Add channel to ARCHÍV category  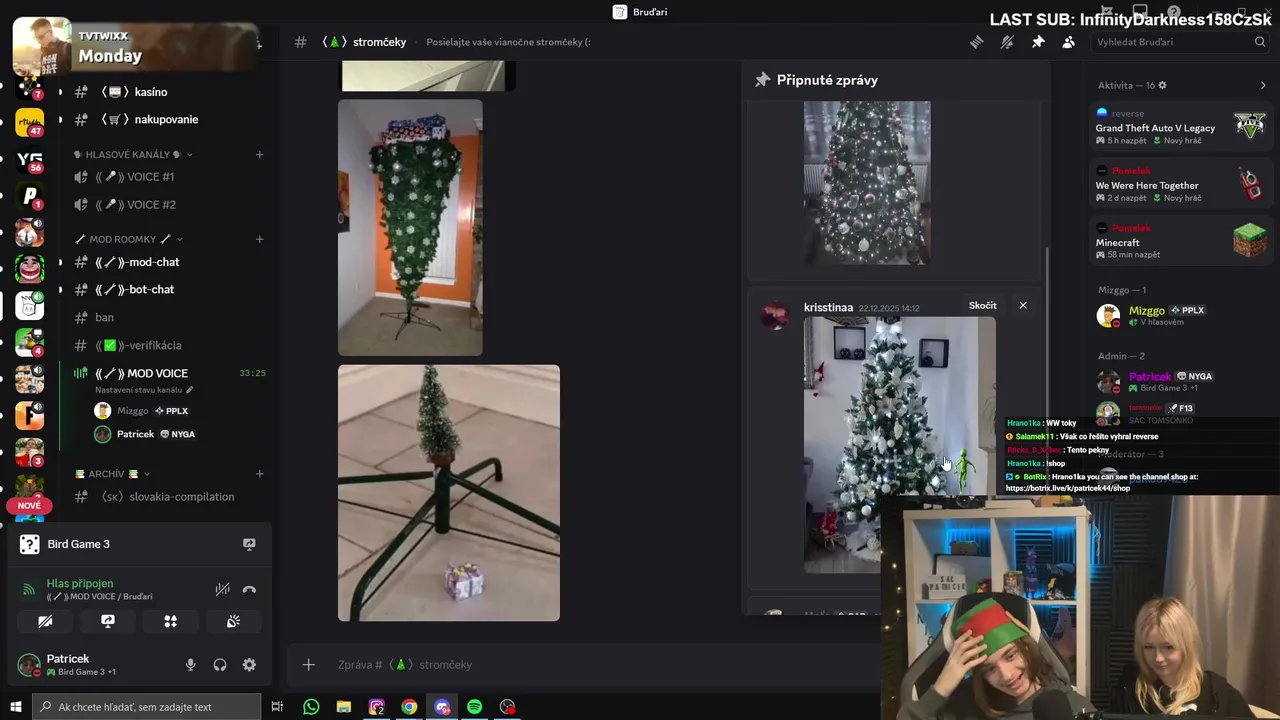(259, 474)
